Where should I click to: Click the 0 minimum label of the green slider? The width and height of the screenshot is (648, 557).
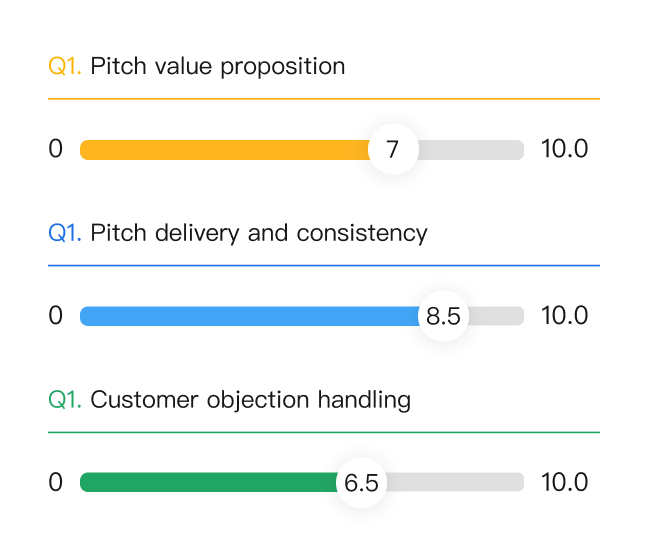pos(55,483)
